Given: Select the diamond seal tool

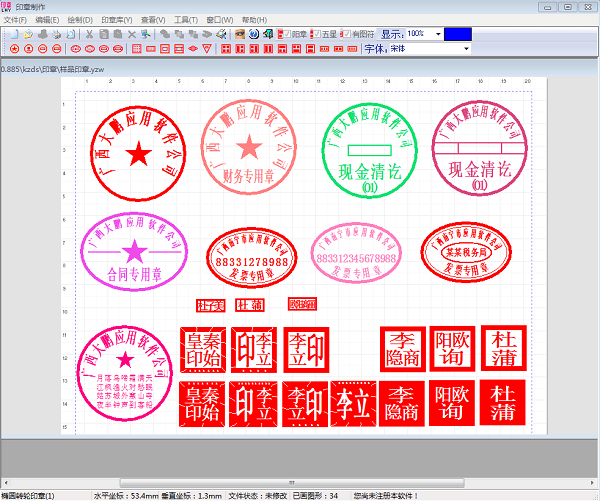Looking at the screenshot, I should (193, 48).
